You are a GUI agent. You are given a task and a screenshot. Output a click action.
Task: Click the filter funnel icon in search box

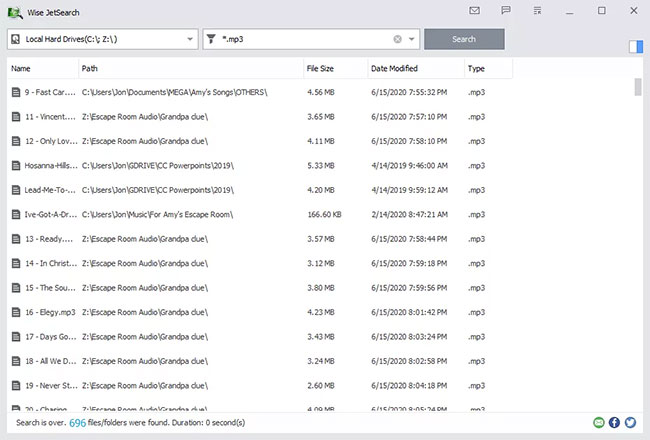211,39
